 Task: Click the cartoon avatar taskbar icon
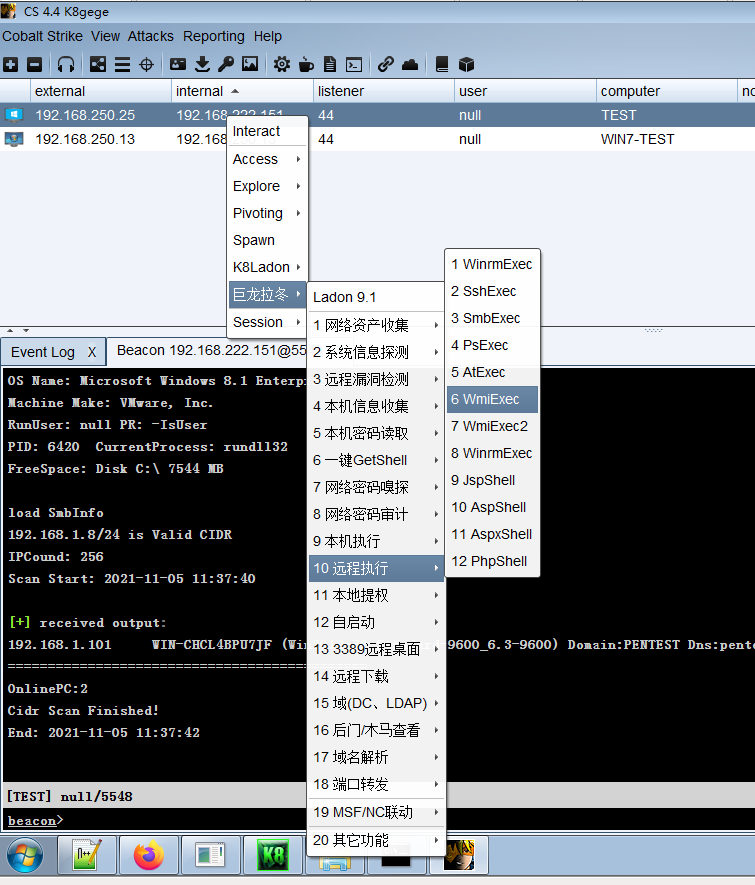click(x=459, y=855)
